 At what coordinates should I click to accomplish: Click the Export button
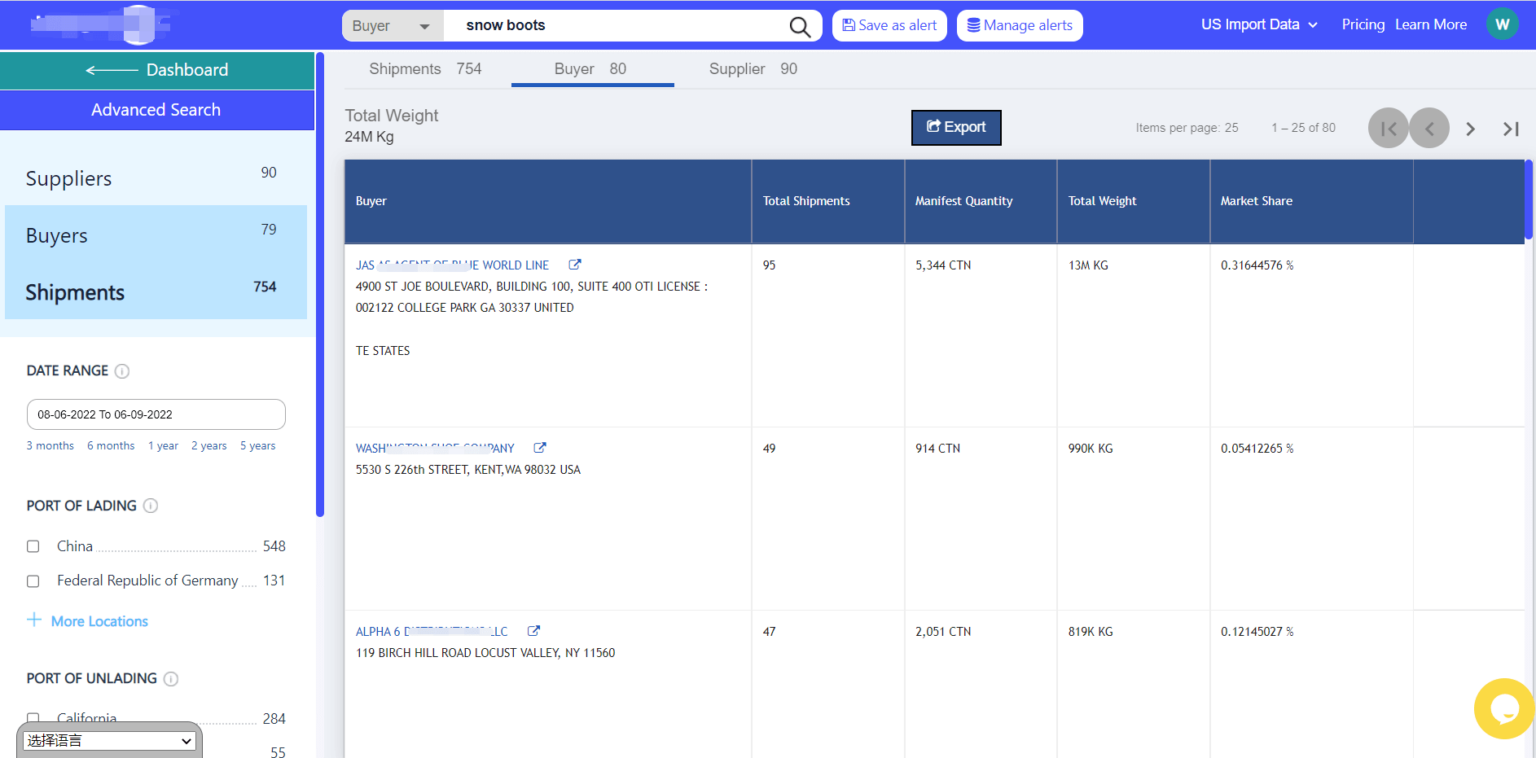[956, 127]
